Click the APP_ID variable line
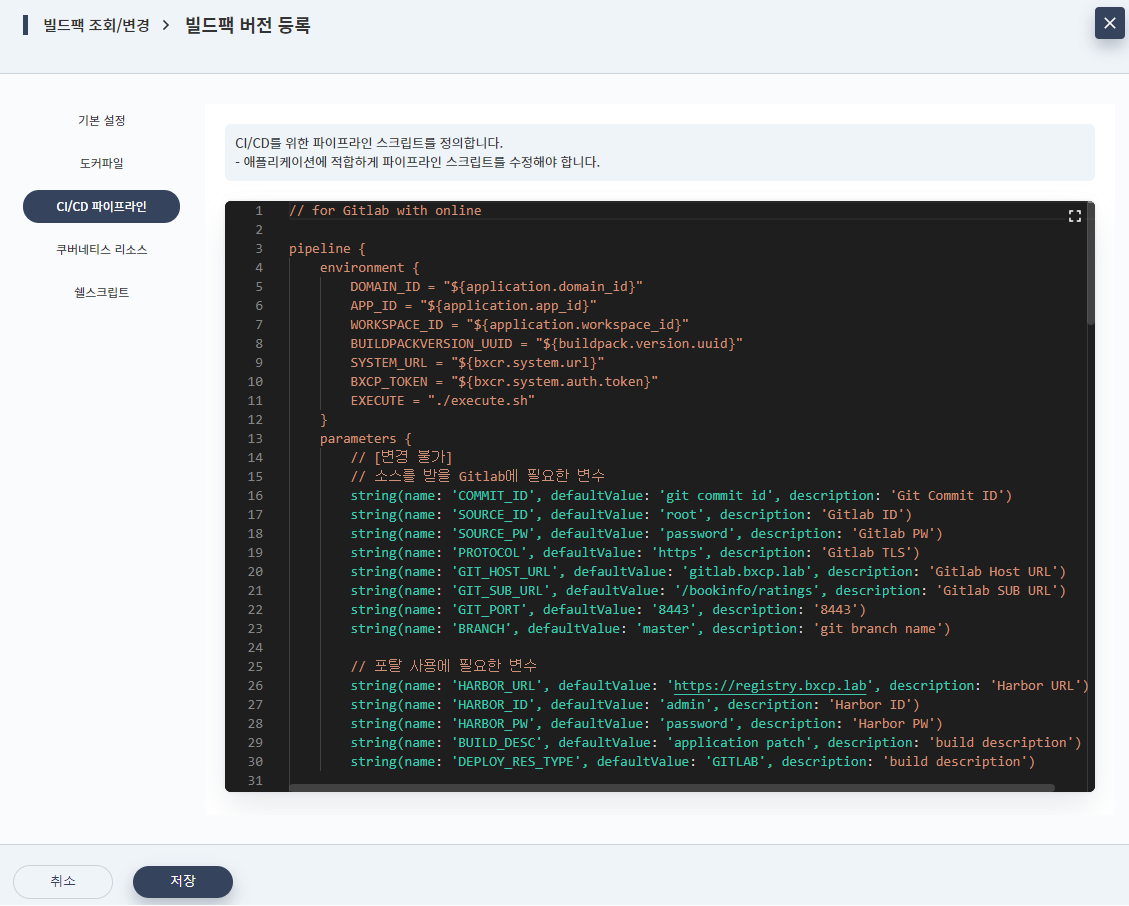Screen dimensions: 1129x906 click(473, 305)
